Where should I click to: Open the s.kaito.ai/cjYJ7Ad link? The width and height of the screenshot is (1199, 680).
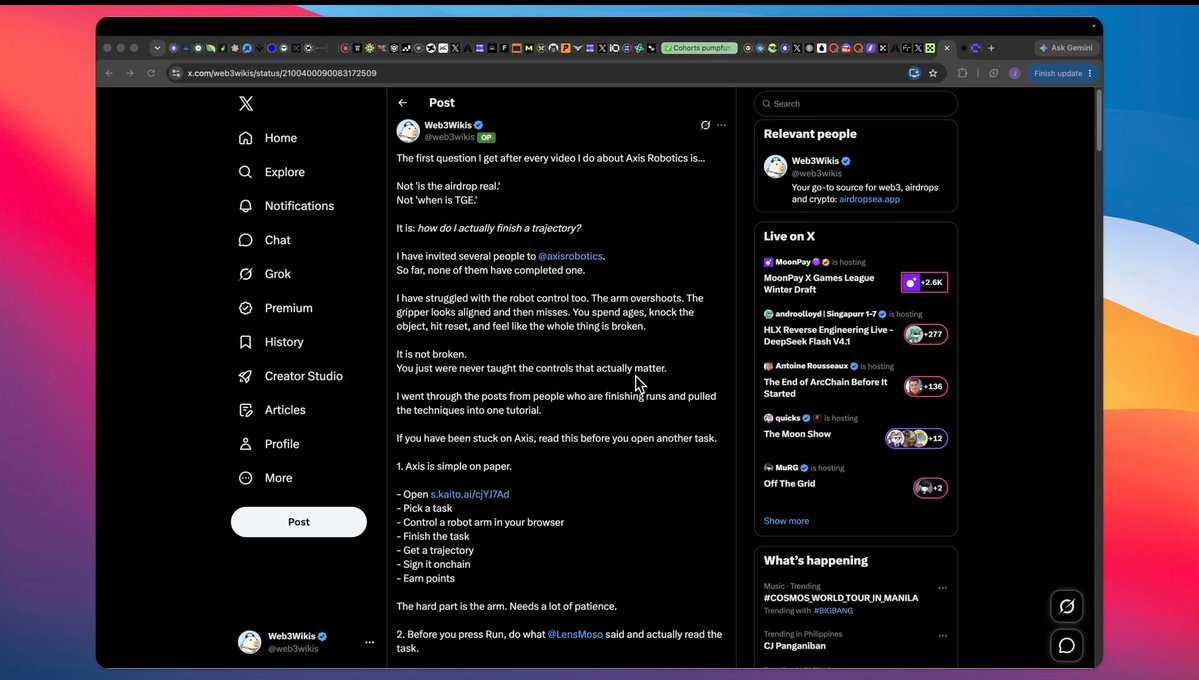click(x=470, y=494)
